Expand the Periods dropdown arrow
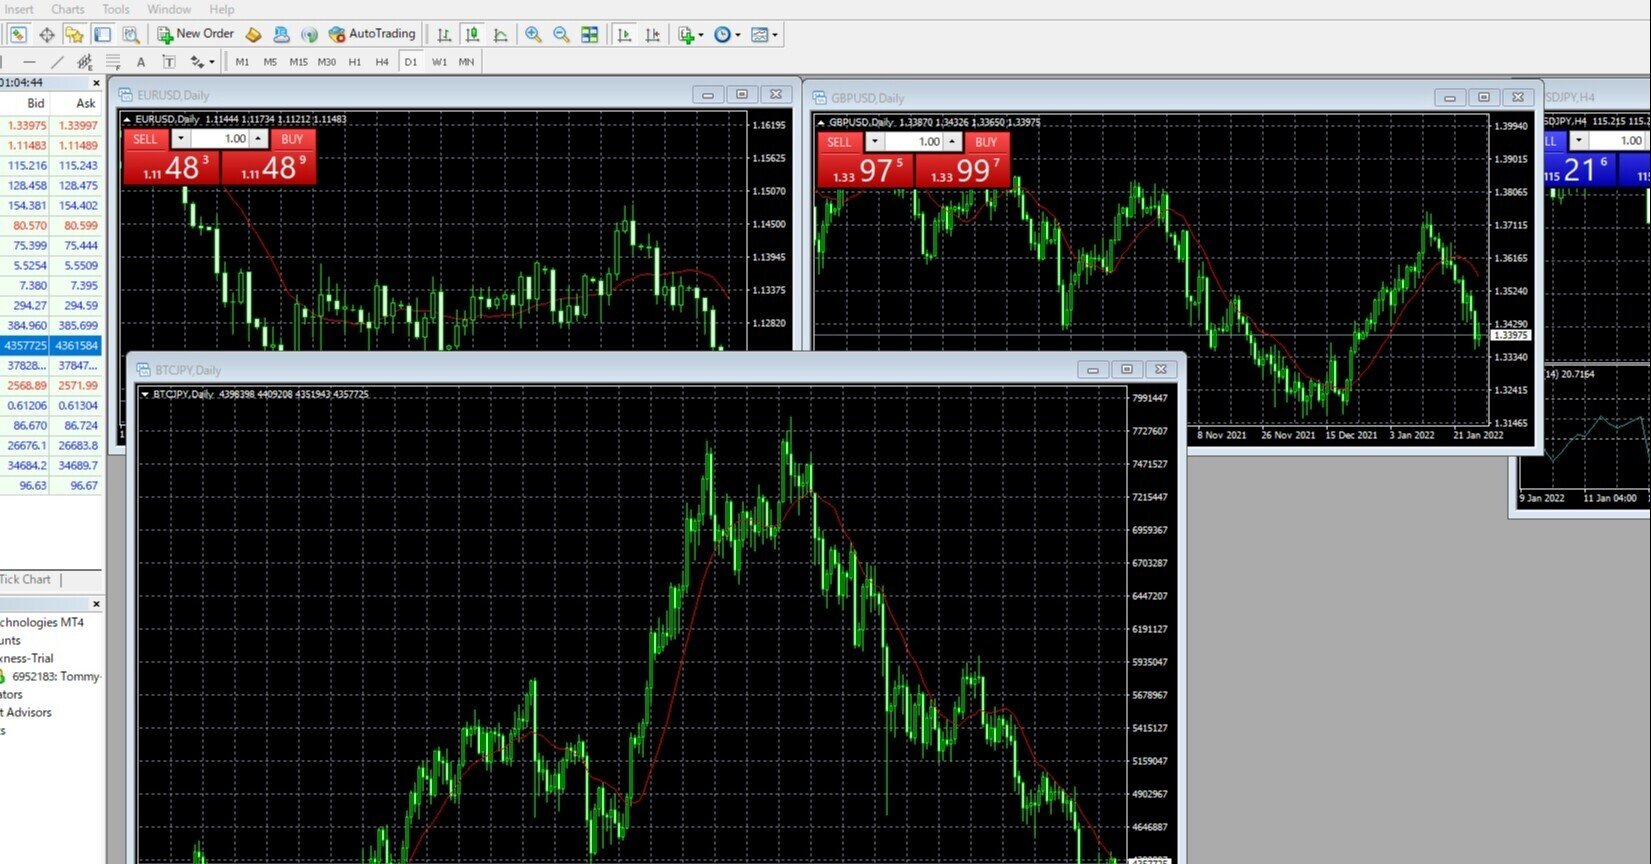The width and height of the screenshot is (1651, 864). click(738, 35)
